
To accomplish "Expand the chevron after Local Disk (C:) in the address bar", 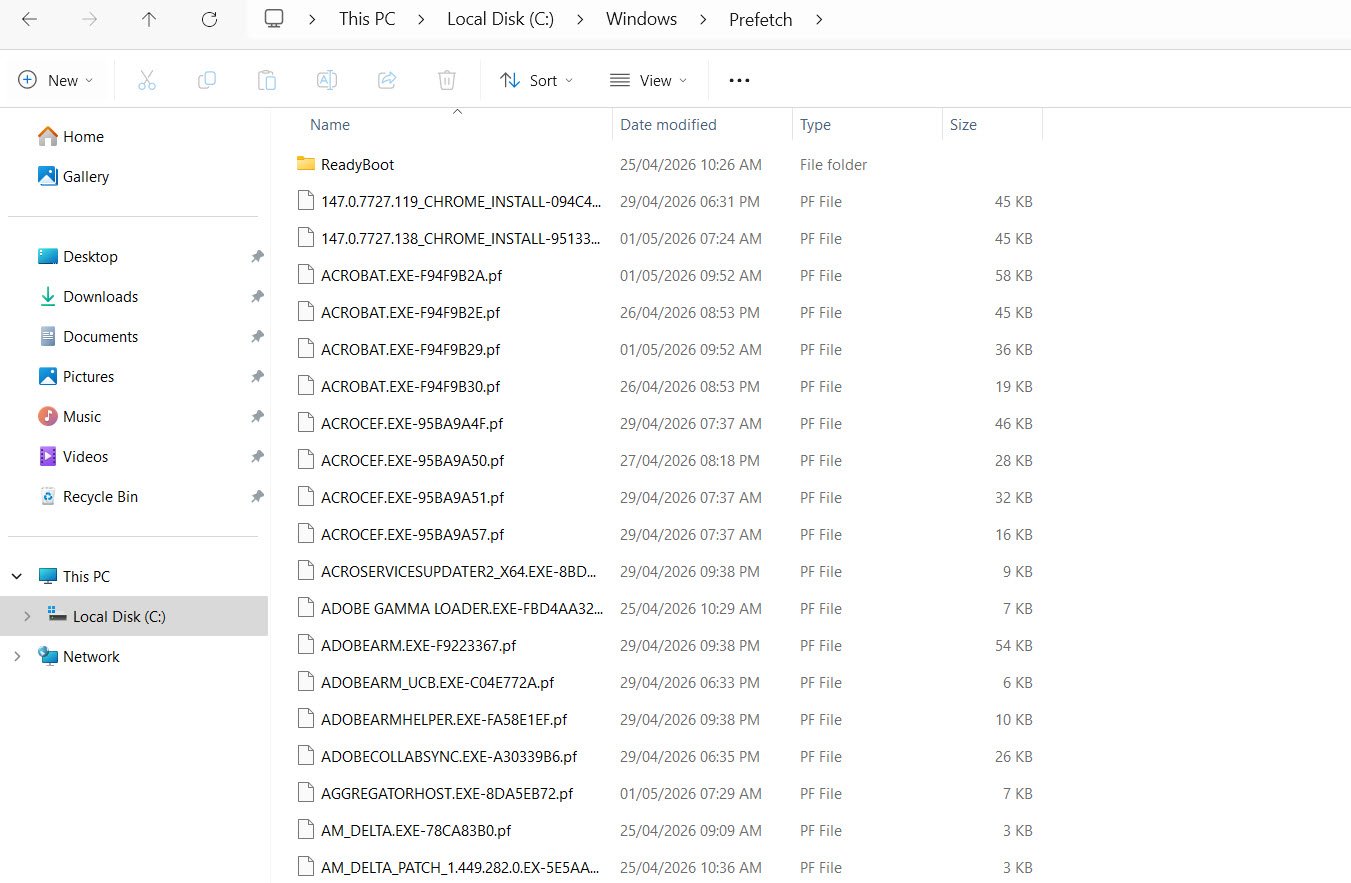I will click(x=581, y=19).
